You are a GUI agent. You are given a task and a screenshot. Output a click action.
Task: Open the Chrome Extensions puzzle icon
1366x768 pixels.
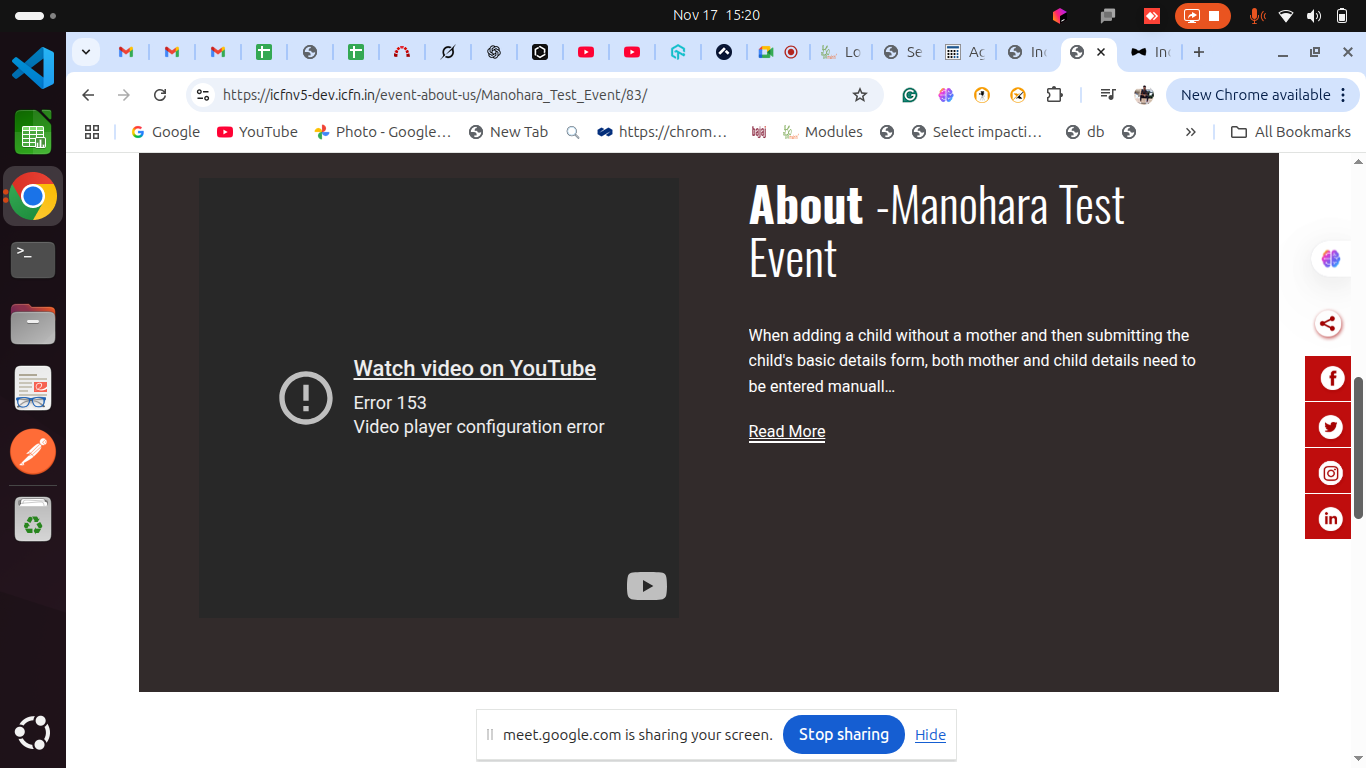(x=1054, y=95)
